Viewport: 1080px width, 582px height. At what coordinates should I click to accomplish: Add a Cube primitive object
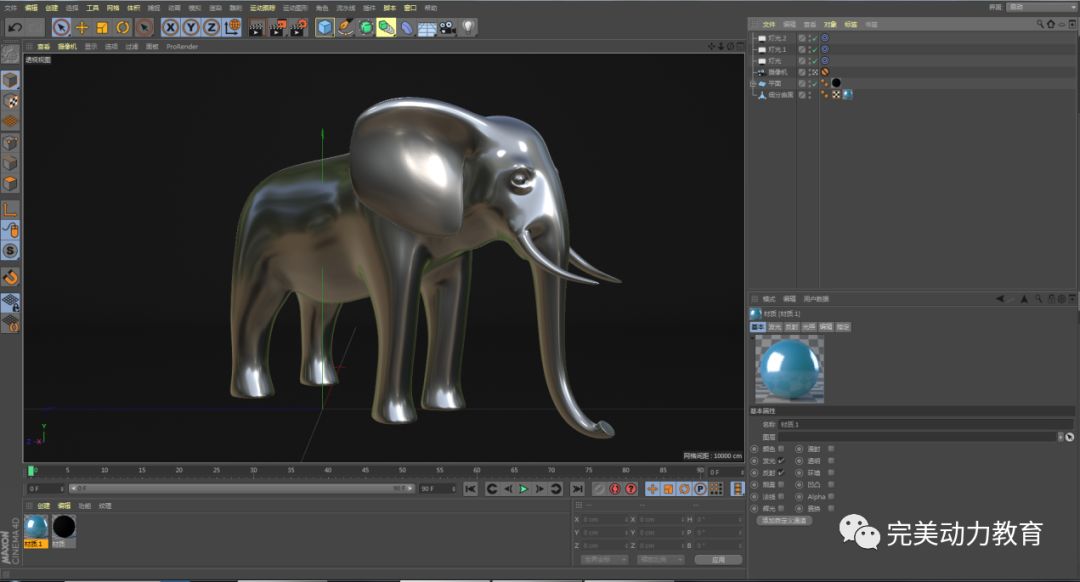(325, 28)
